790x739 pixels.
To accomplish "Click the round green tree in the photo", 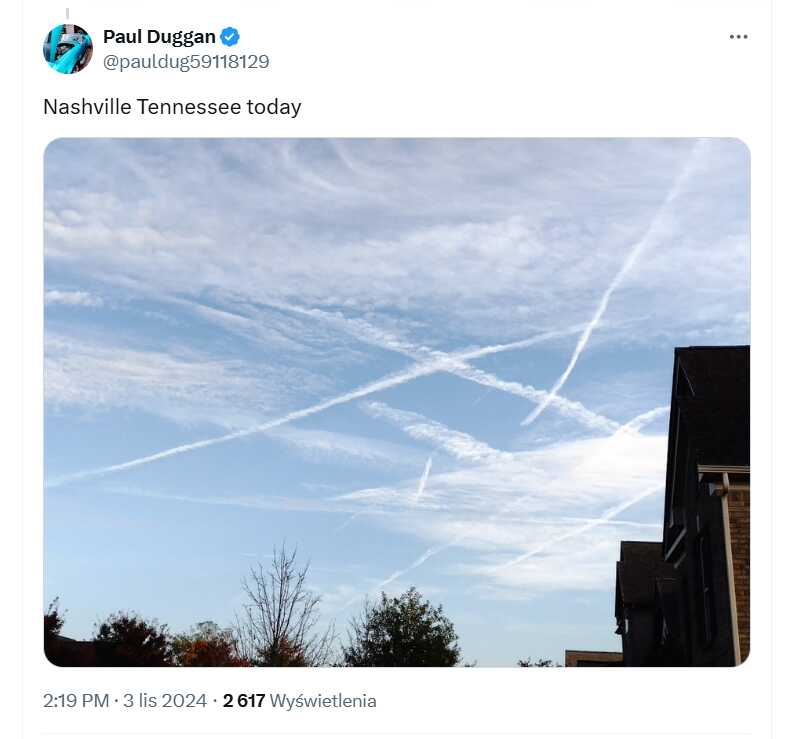I will pos(403,630).
